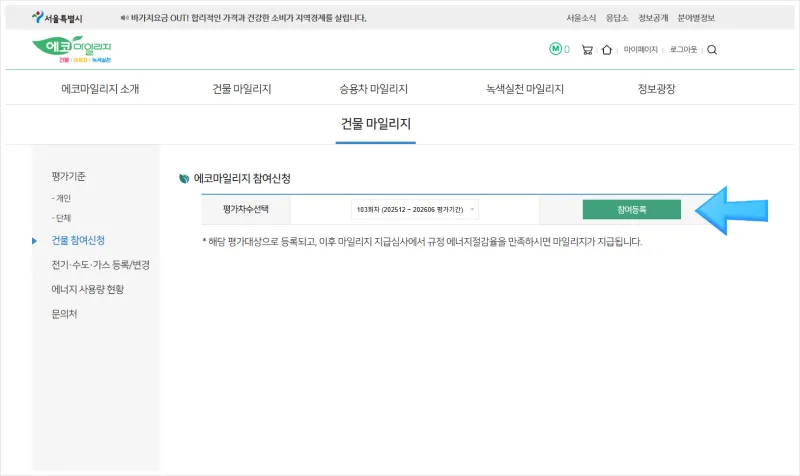The height and width of the screenshot is (476, 800).
Task: Open 에너지 사용량 현황 sidebar item
Action: pos(87,289)
